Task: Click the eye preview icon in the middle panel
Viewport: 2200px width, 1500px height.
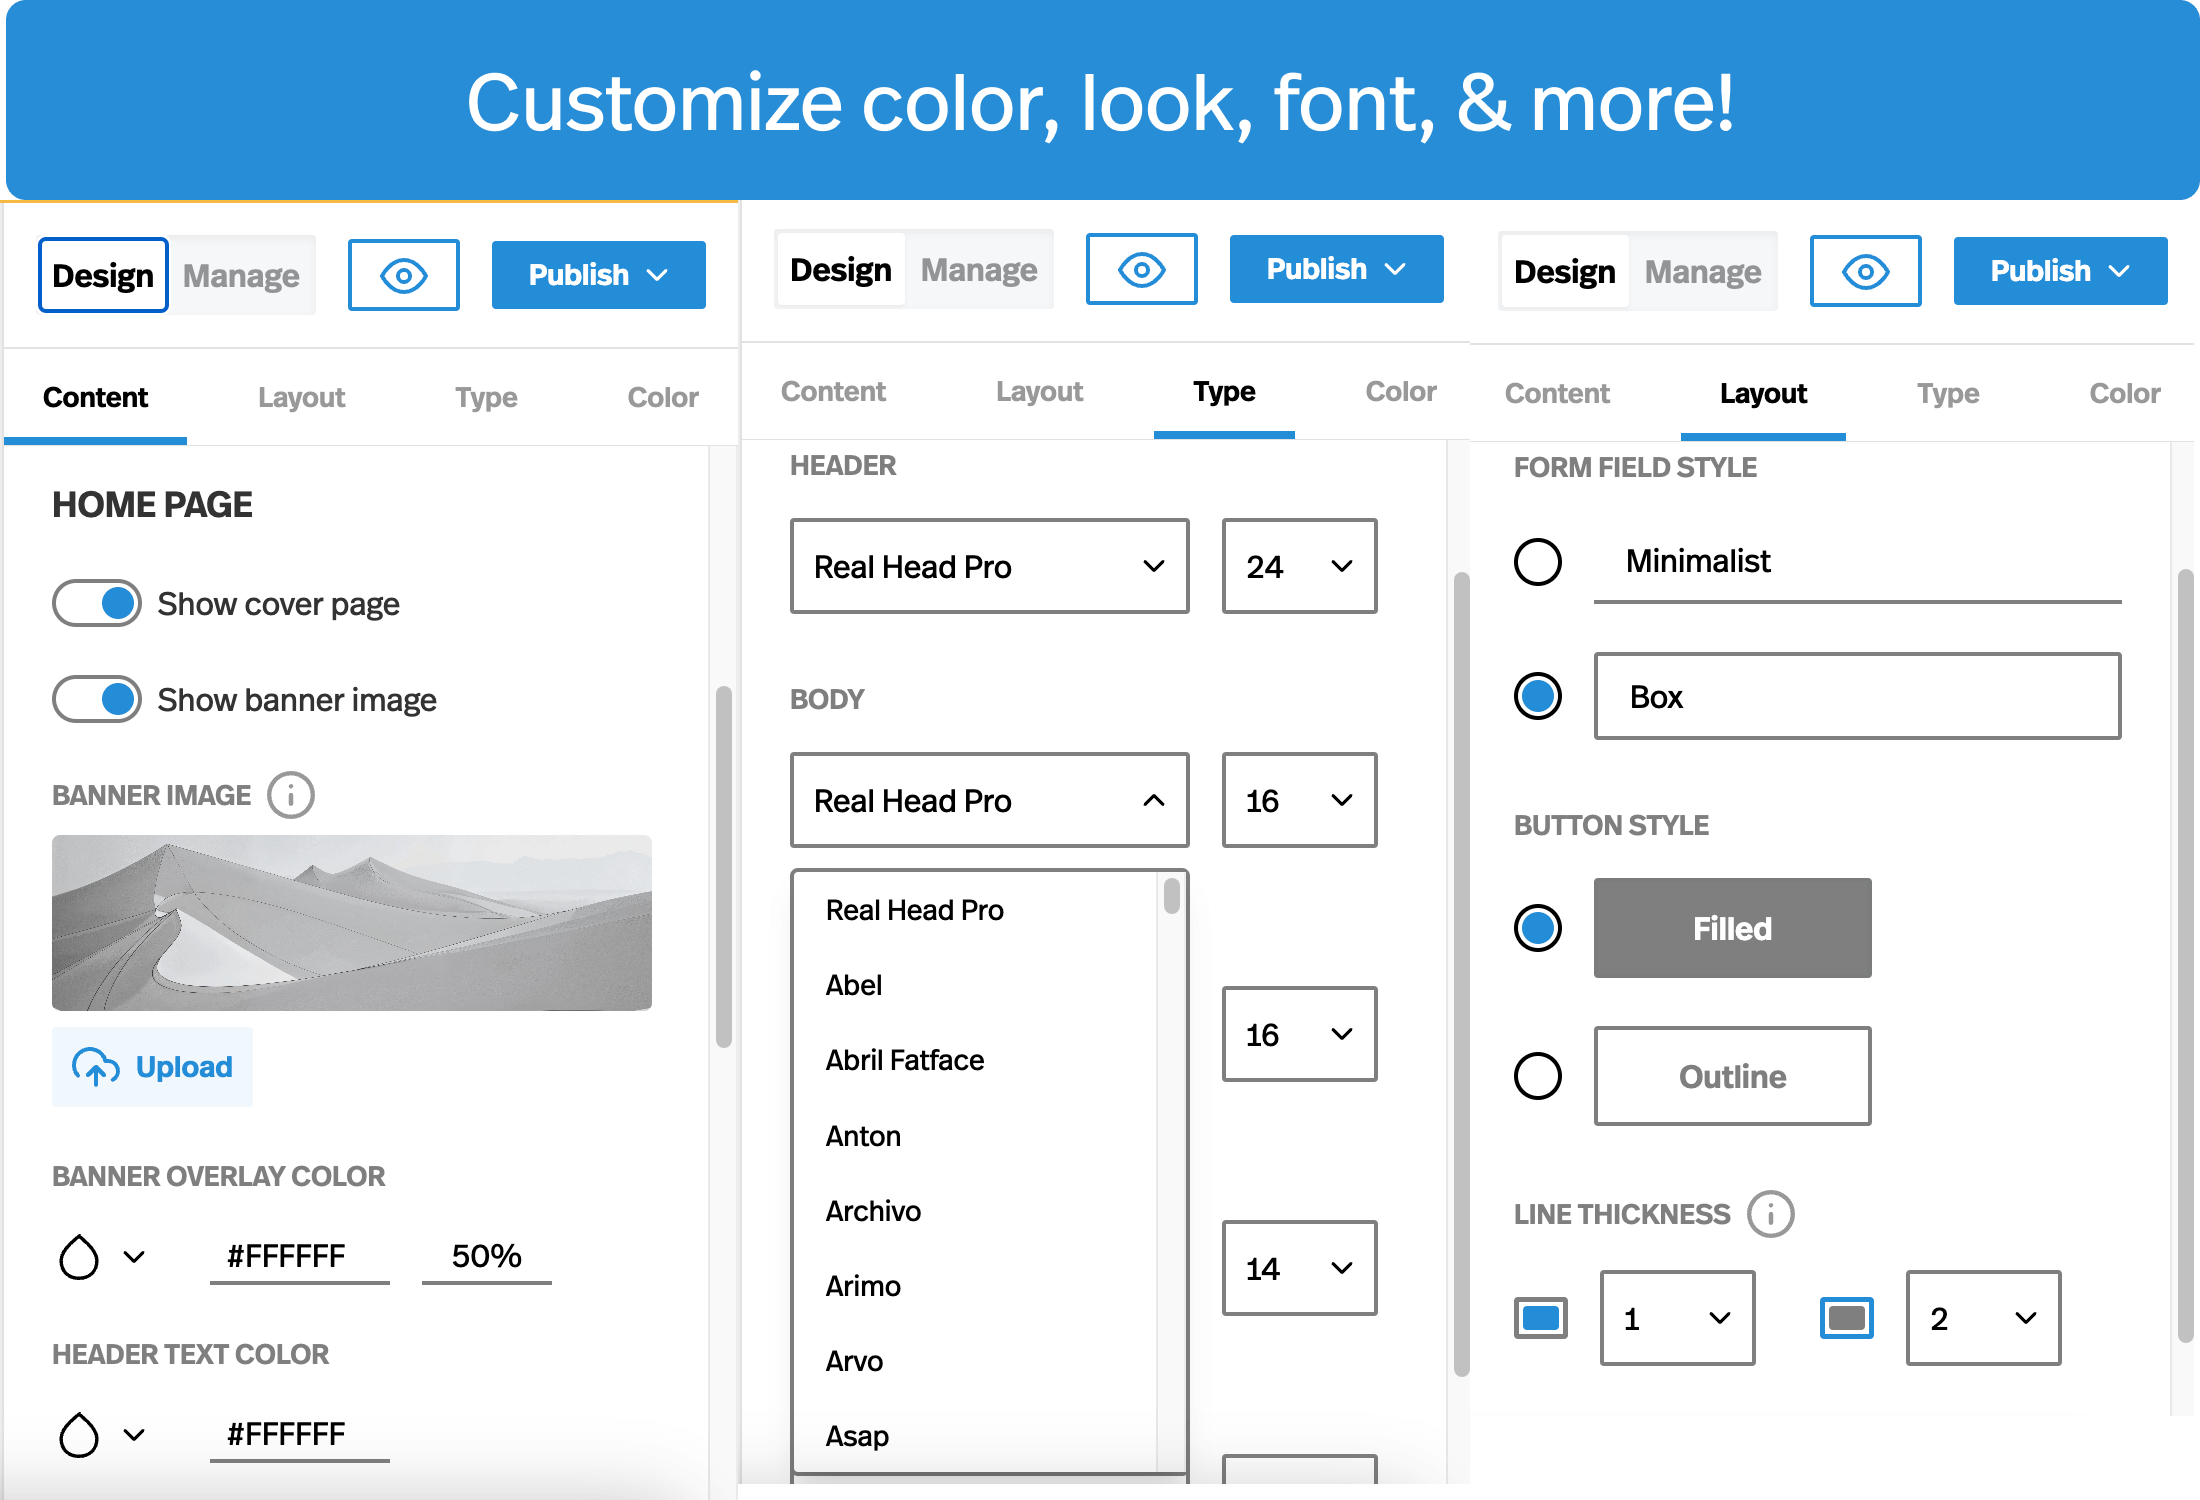Action: pyautogui.click(x=1141, y=269)
